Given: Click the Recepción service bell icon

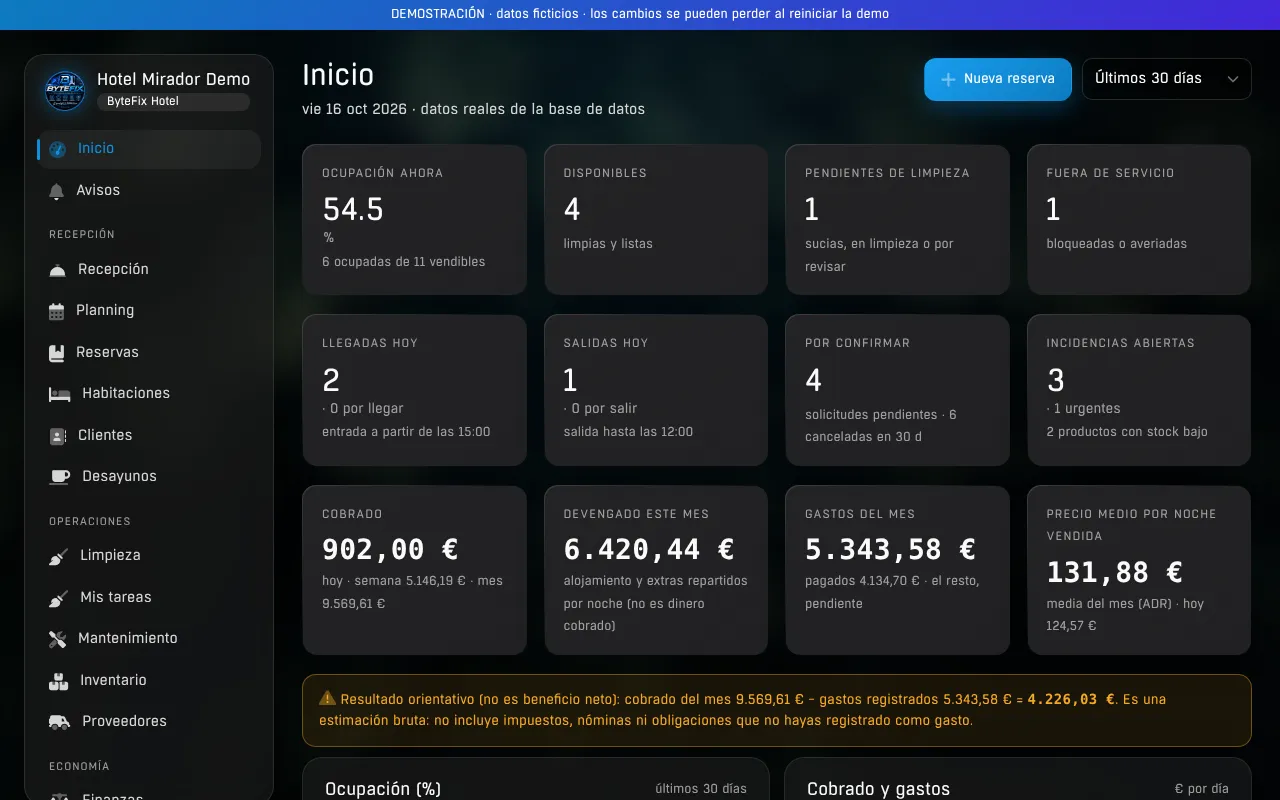Looking at the screenshot, I should [x=58, y=270].
